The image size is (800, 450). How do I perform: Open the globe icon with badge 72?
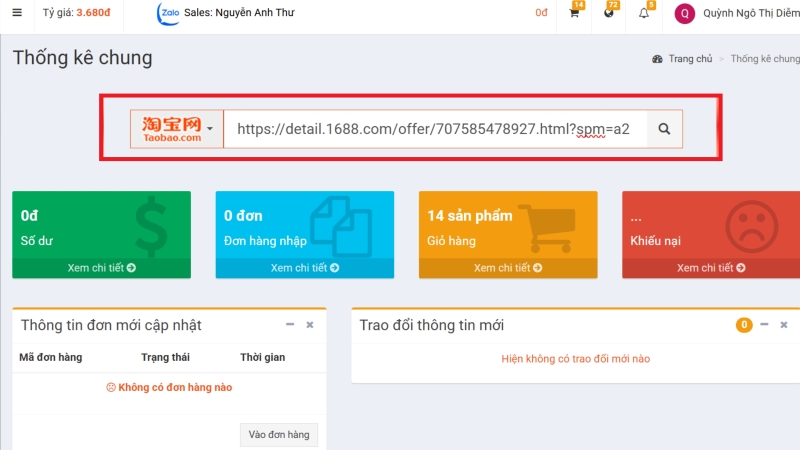click(609, 13)
